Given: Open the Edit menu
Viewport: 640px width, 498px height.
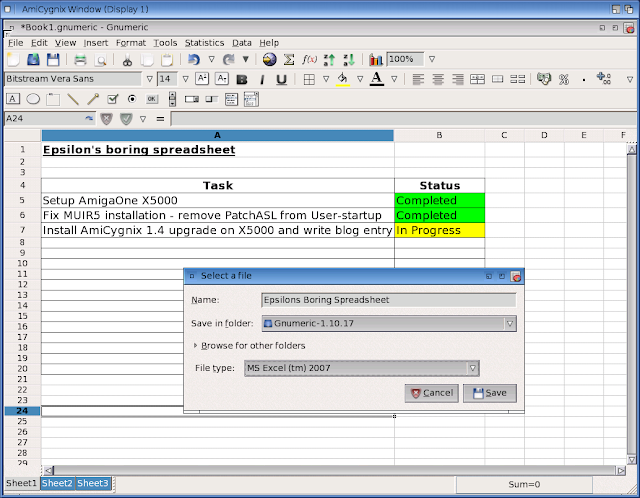Looking at the screenshot, I should 39,43.
